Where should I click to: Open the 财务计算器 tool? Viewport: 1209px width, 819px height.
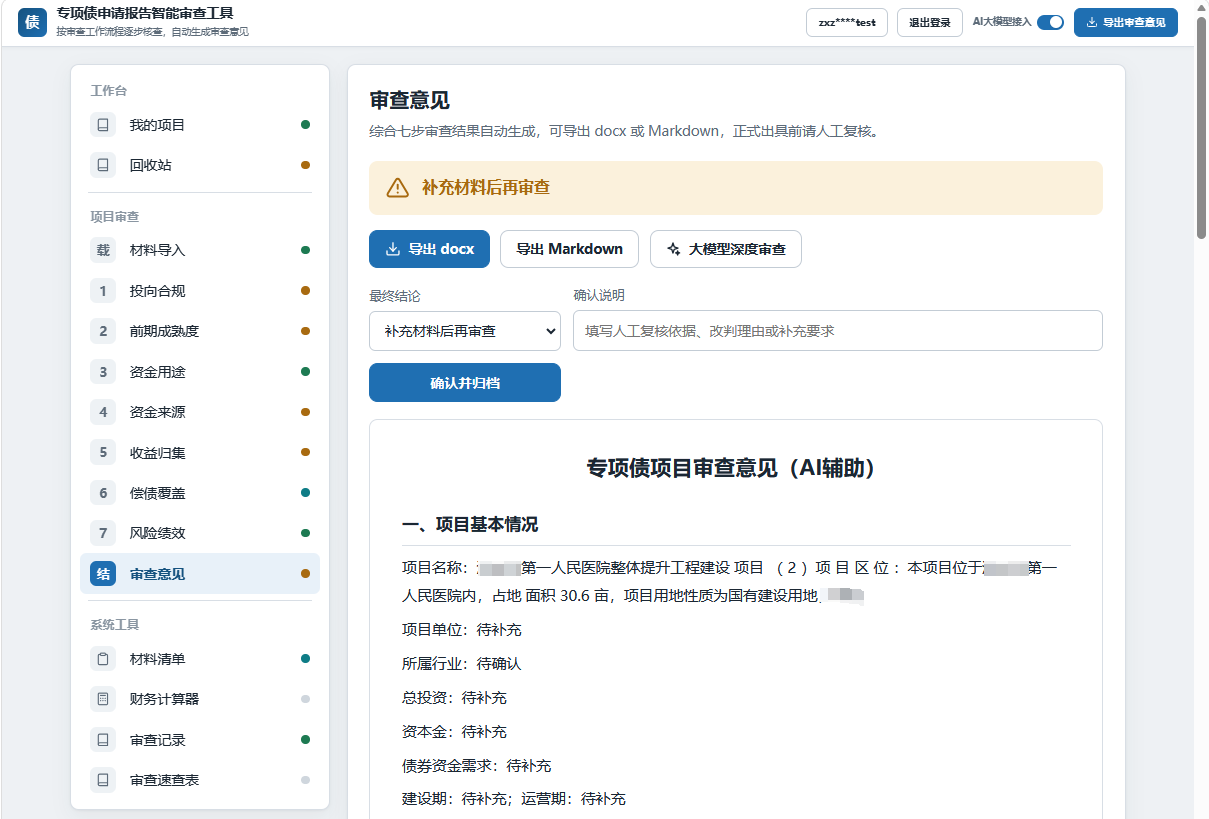200,699
